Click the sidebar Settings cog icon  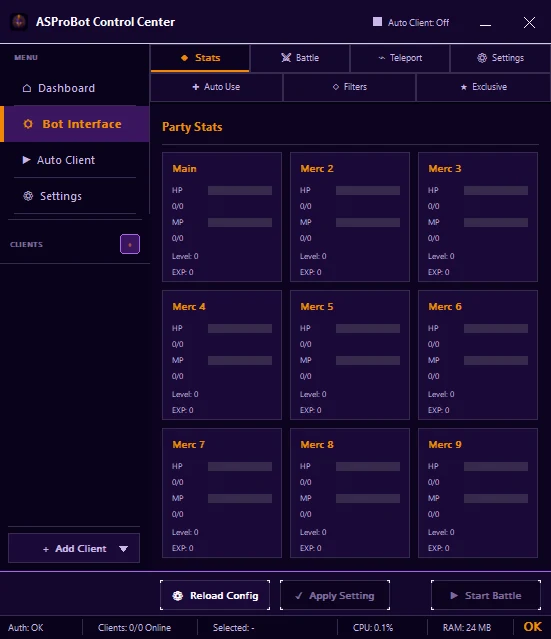coord(28,196)
